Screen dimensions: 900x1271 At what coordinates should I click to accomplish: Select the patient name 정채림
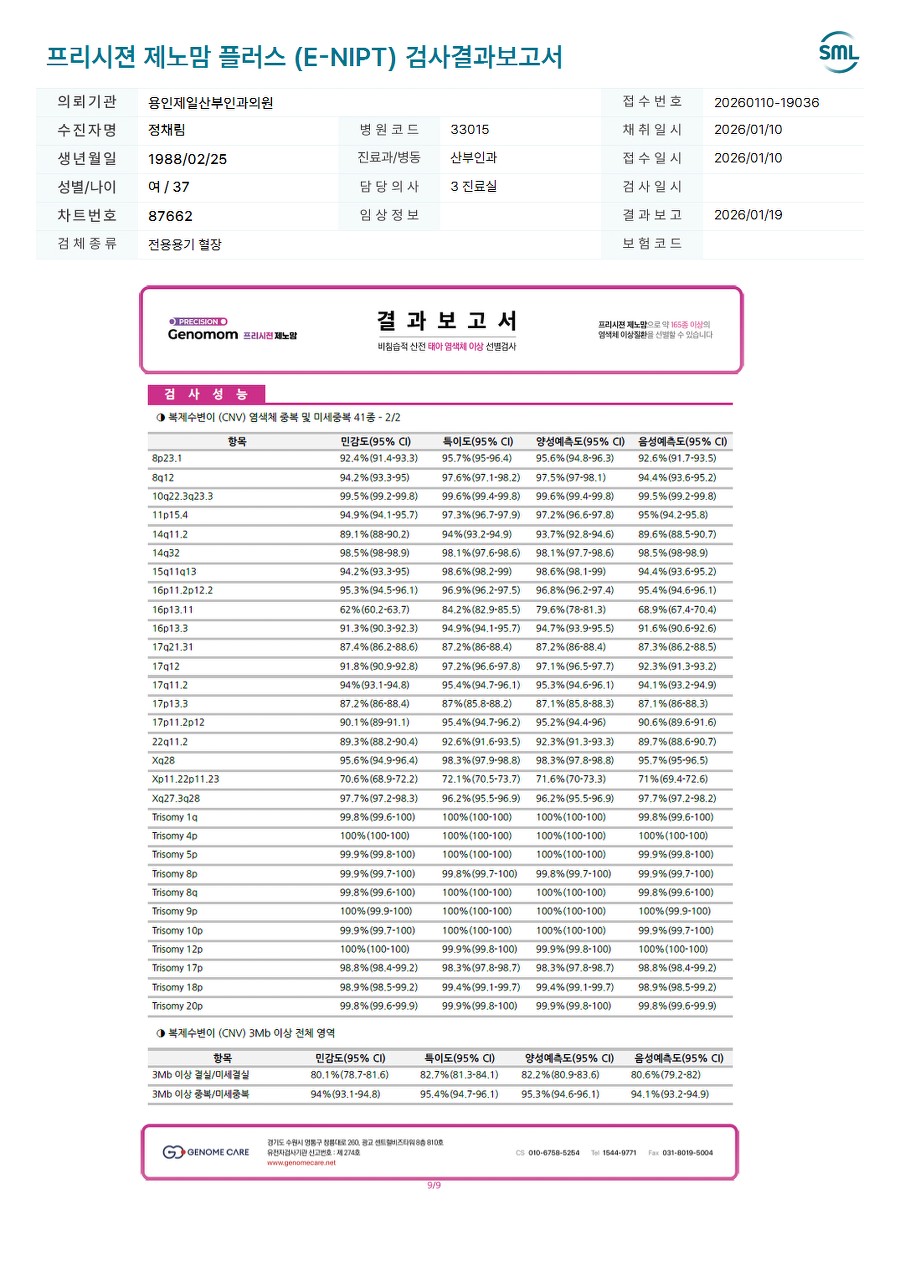point(166,130)
